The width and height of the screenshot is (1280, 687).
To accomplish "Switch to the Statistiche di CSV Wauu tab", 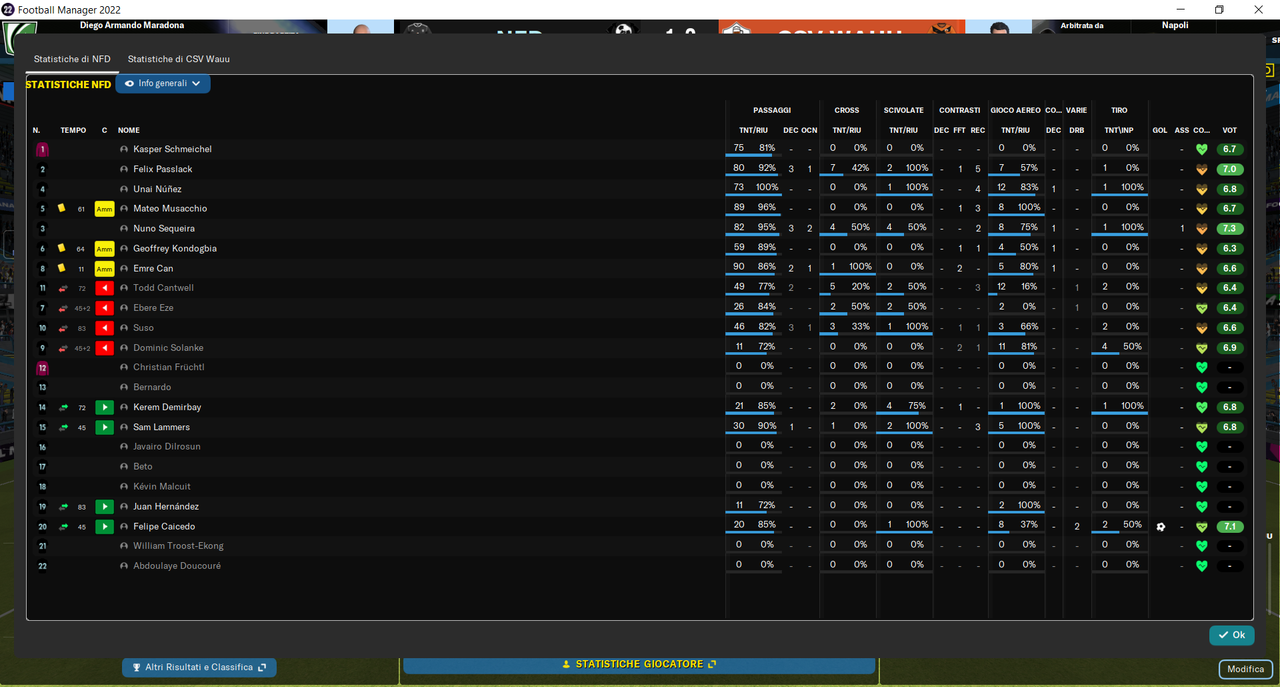I will [x=178, y=59].
